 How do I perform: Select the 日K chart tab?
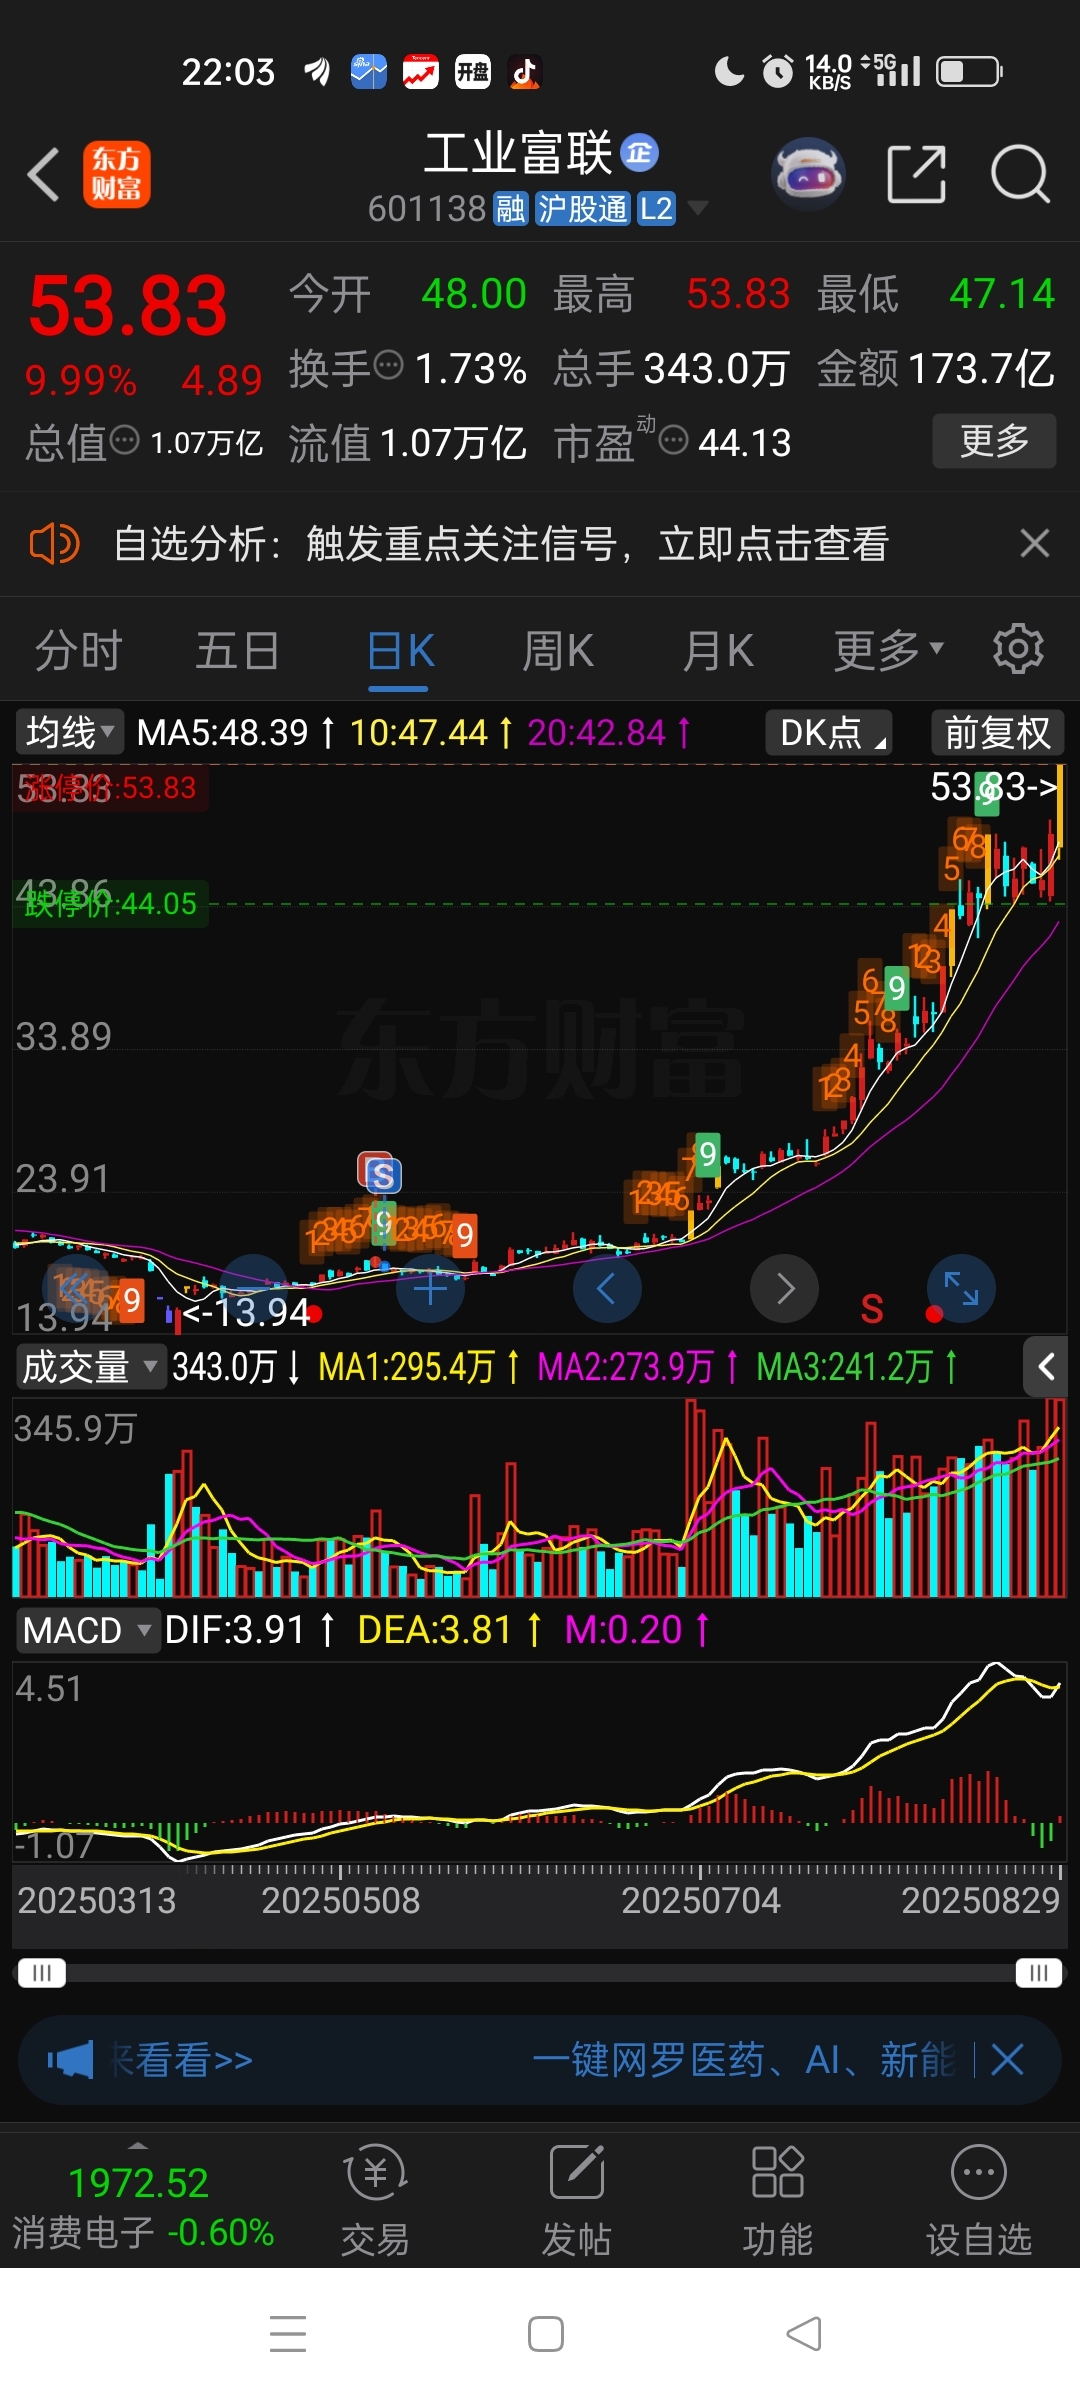(400, 651)
